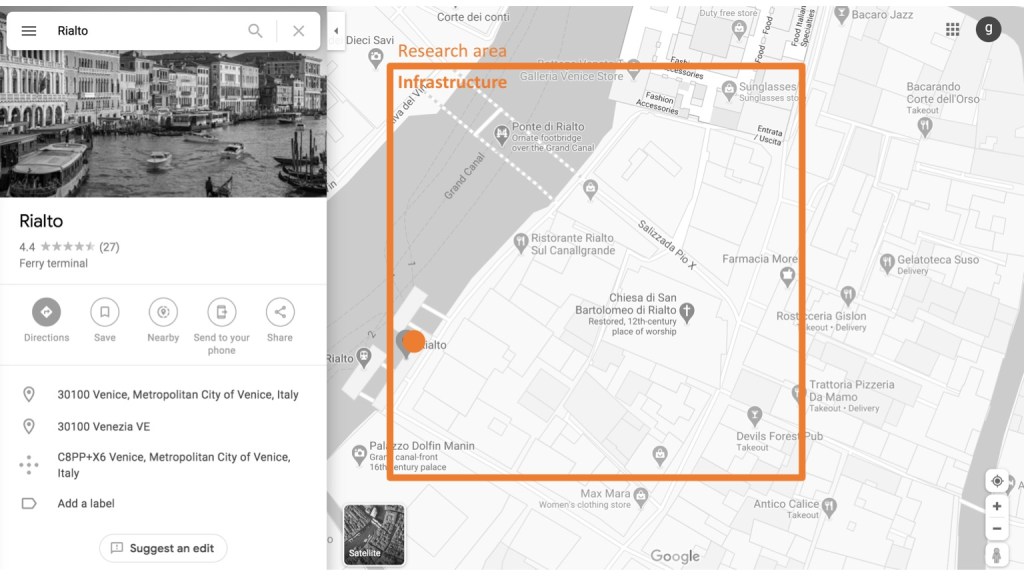Save Rialto to your places
Screen dimensions: 1024x576
[x=104, y=312]
